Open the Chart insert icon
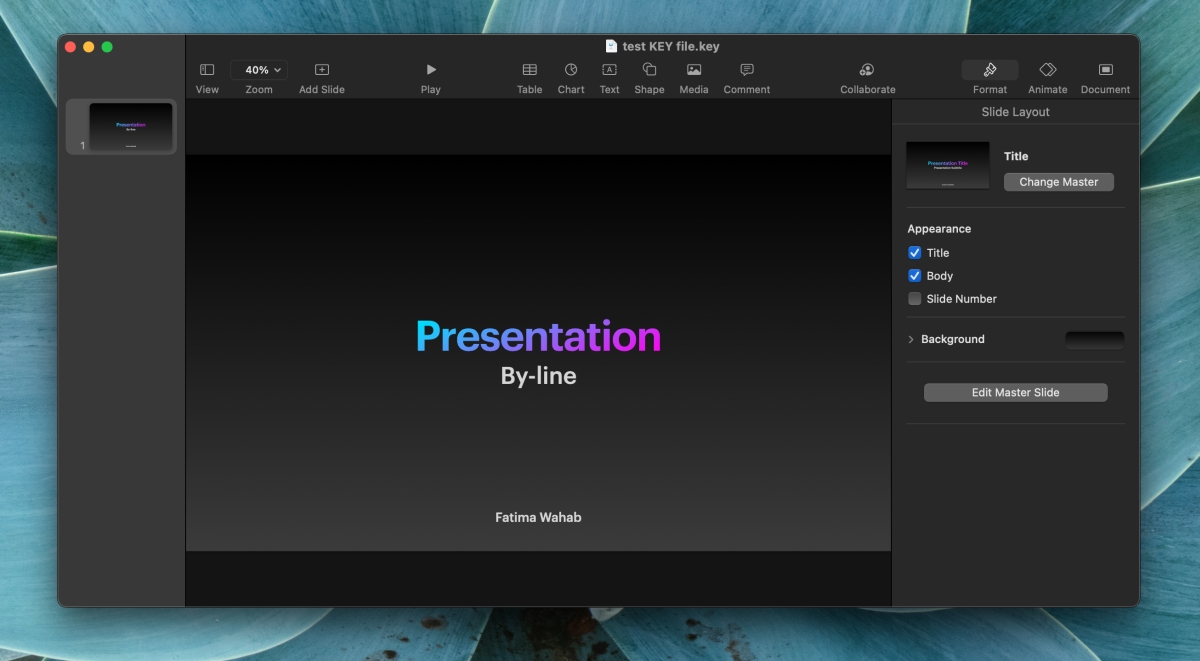The width and height of the screenshot is (1200, 661). click(x=571, y=70)
